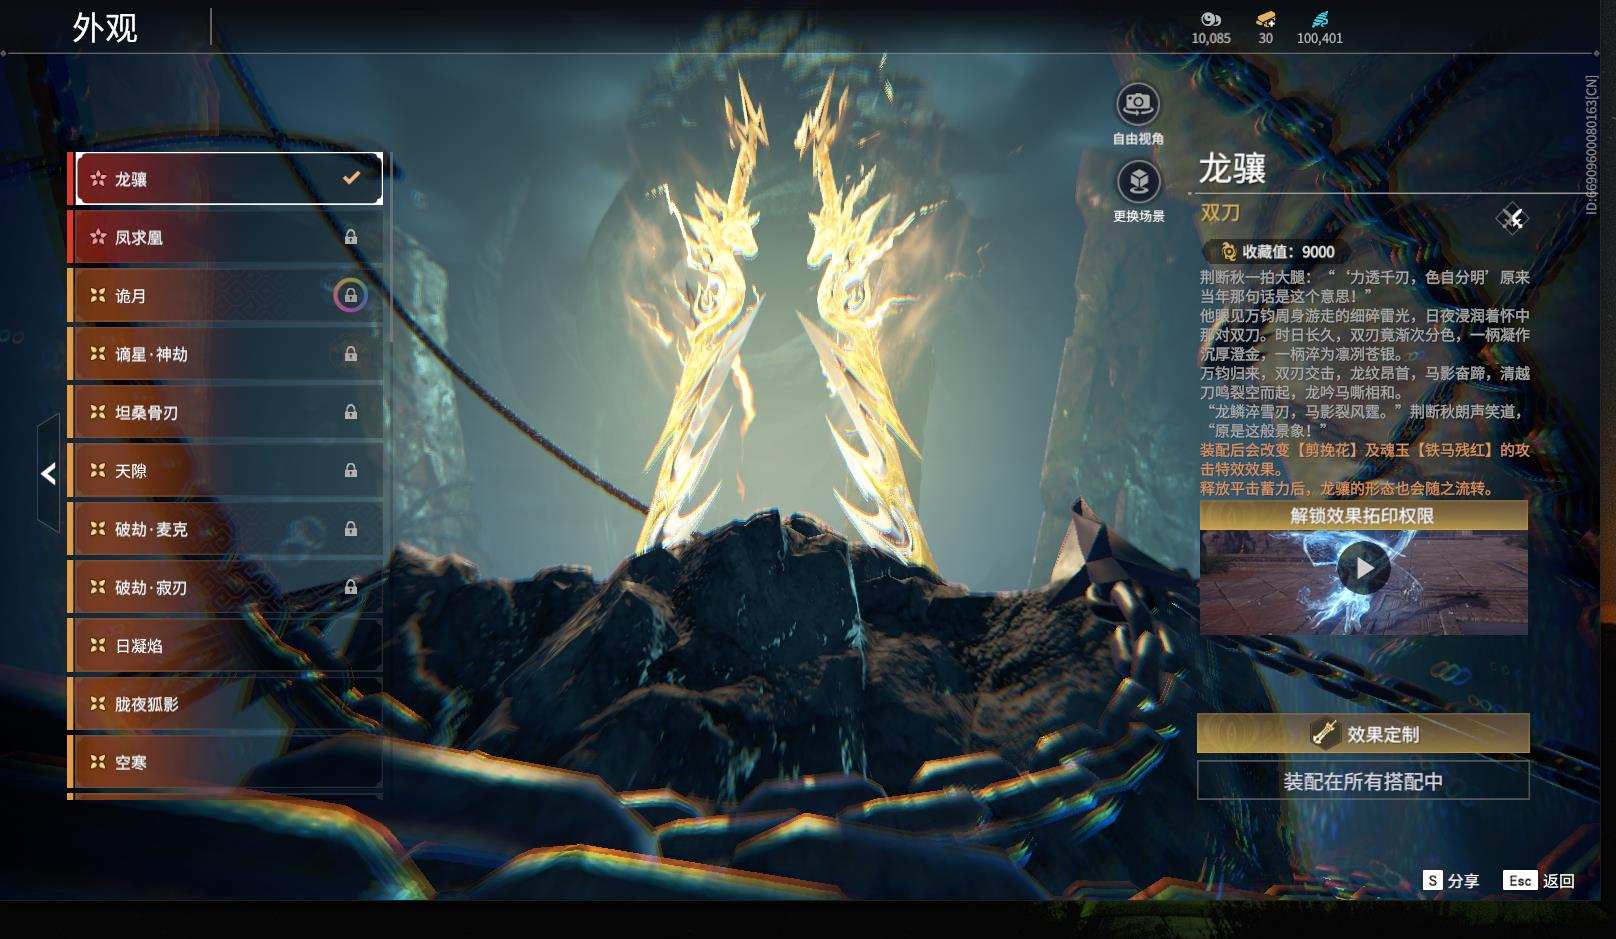The image size is (1616, 939).
Task: Collapse the skin list with left arrow
Action: pos(48,473)
